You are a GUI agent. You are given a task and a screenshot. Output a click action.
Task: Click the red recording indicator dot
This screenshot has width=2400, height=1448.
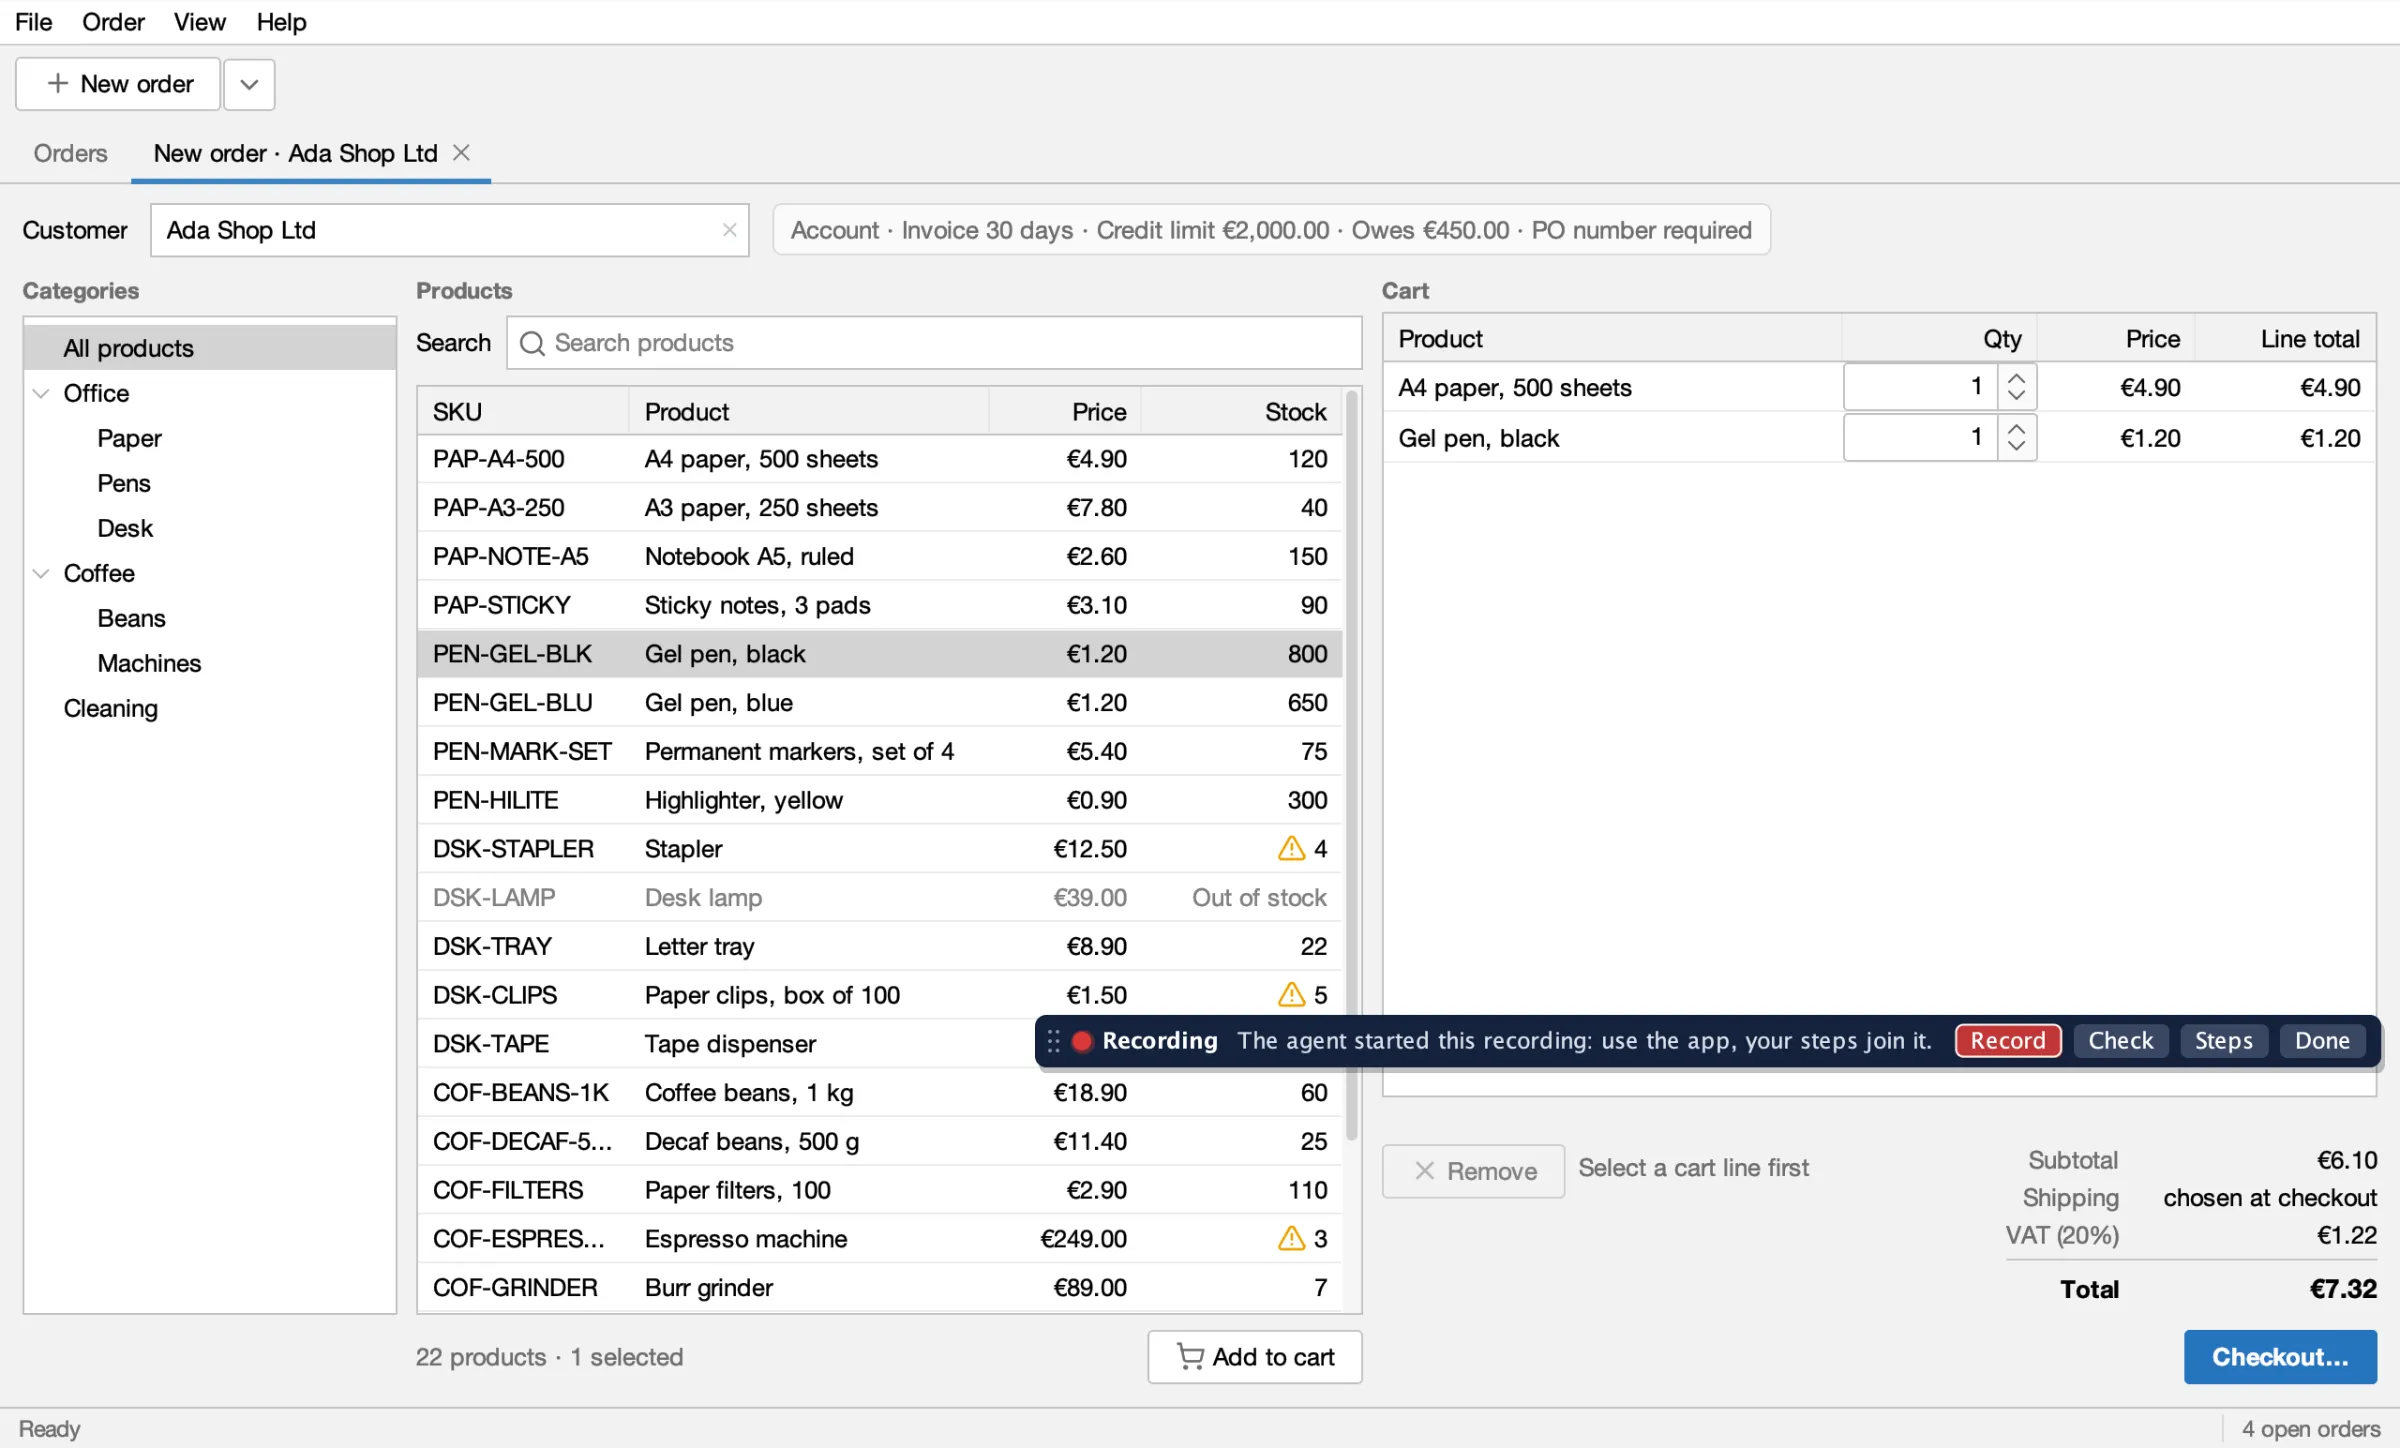click(1081, 1041)
